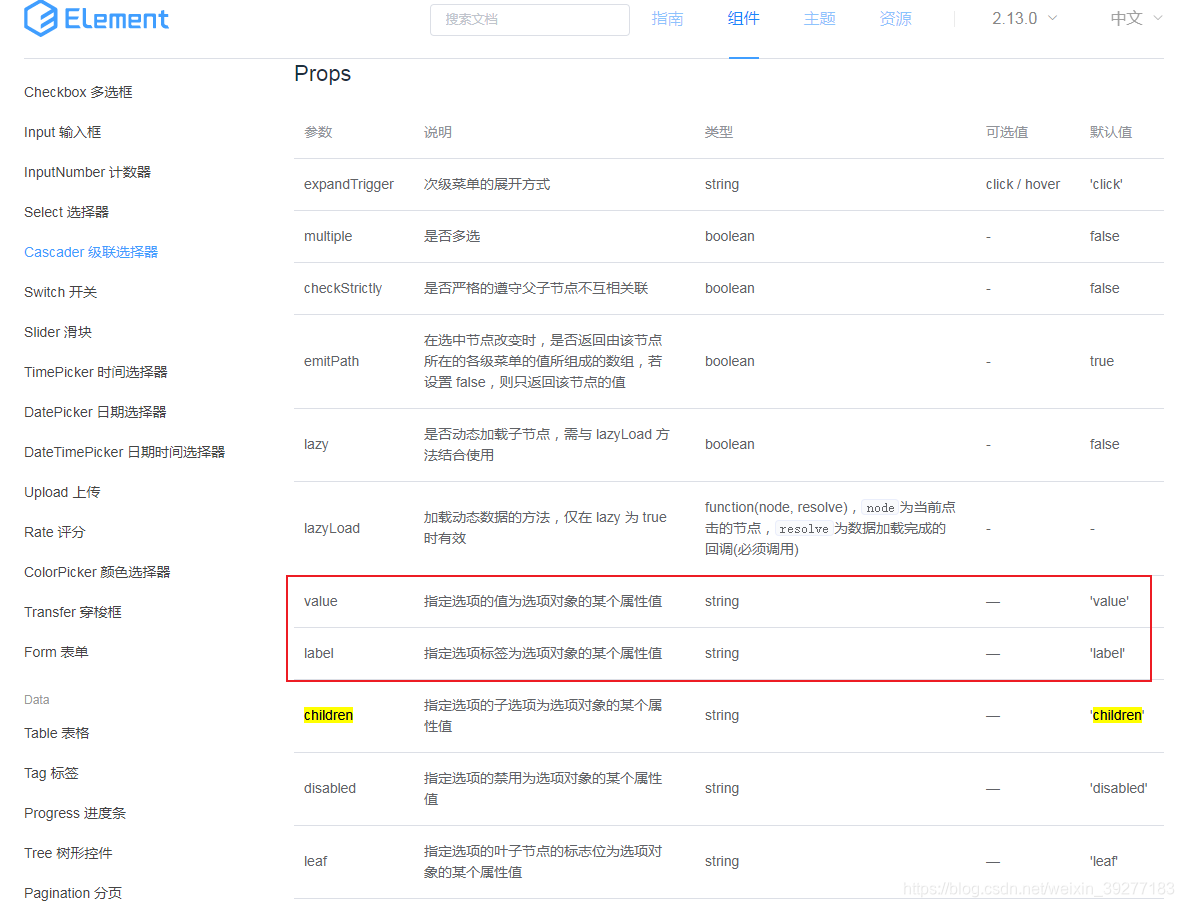The image size is (1184, 907).
Task: Click the highlighted children prop name
Action: click(328, 715)
